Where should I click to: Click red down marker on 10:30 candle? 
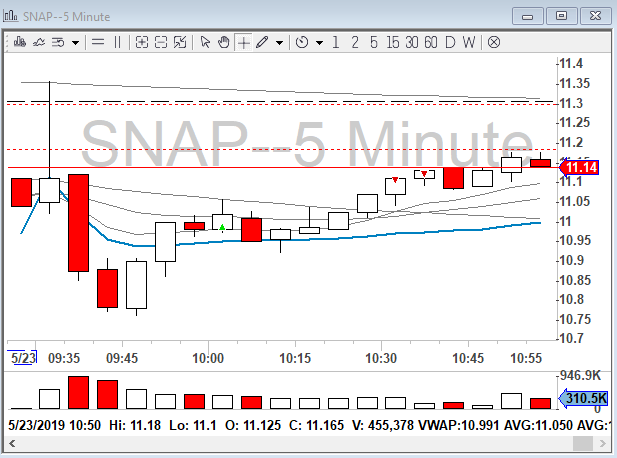tap(395, 180)
